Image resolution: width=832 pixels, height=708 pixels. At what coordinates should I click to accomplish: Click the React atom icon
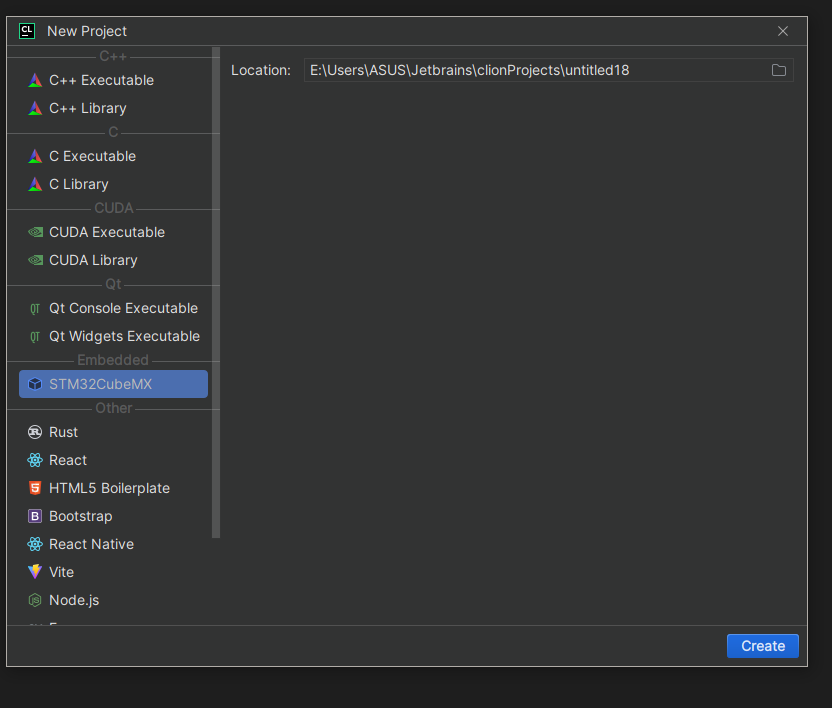tap(35, 460)
